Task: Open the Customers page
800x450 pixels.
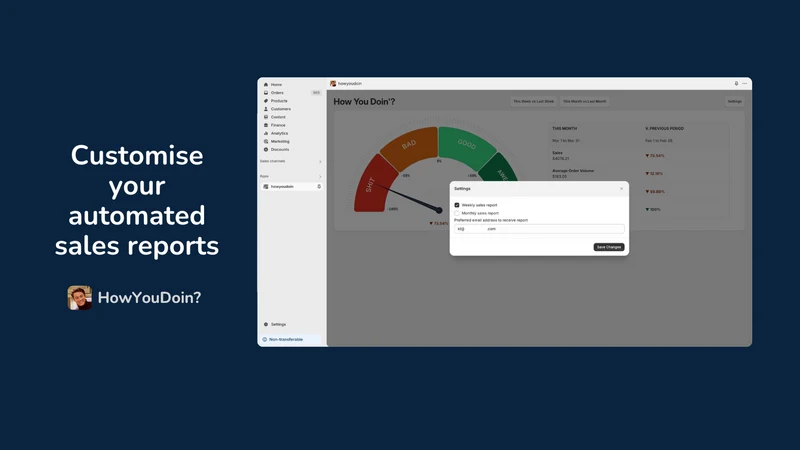Action: [x=281, y=109]
